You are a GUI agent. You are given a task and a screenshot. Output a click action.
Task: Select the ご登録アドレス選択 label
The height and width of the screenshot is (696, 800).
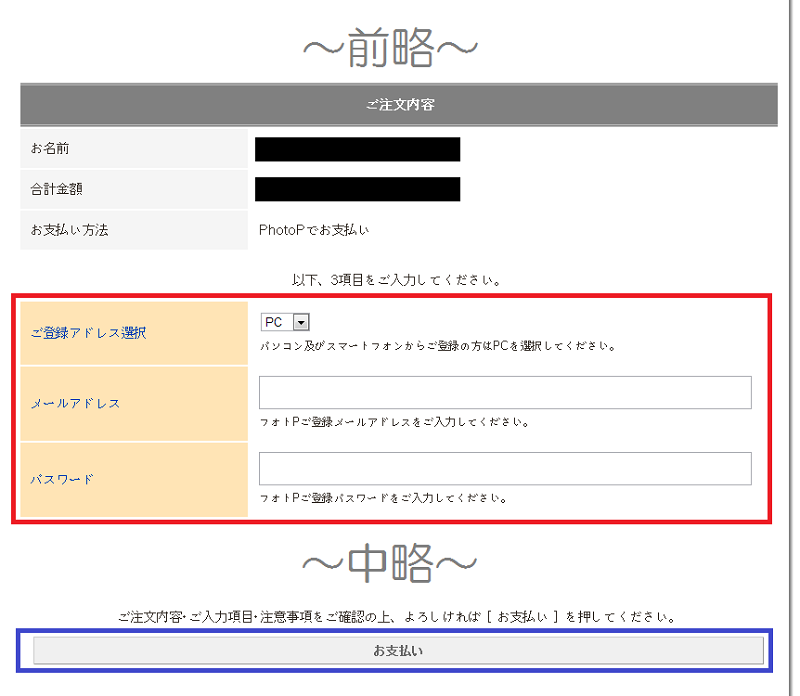(88, 333)
